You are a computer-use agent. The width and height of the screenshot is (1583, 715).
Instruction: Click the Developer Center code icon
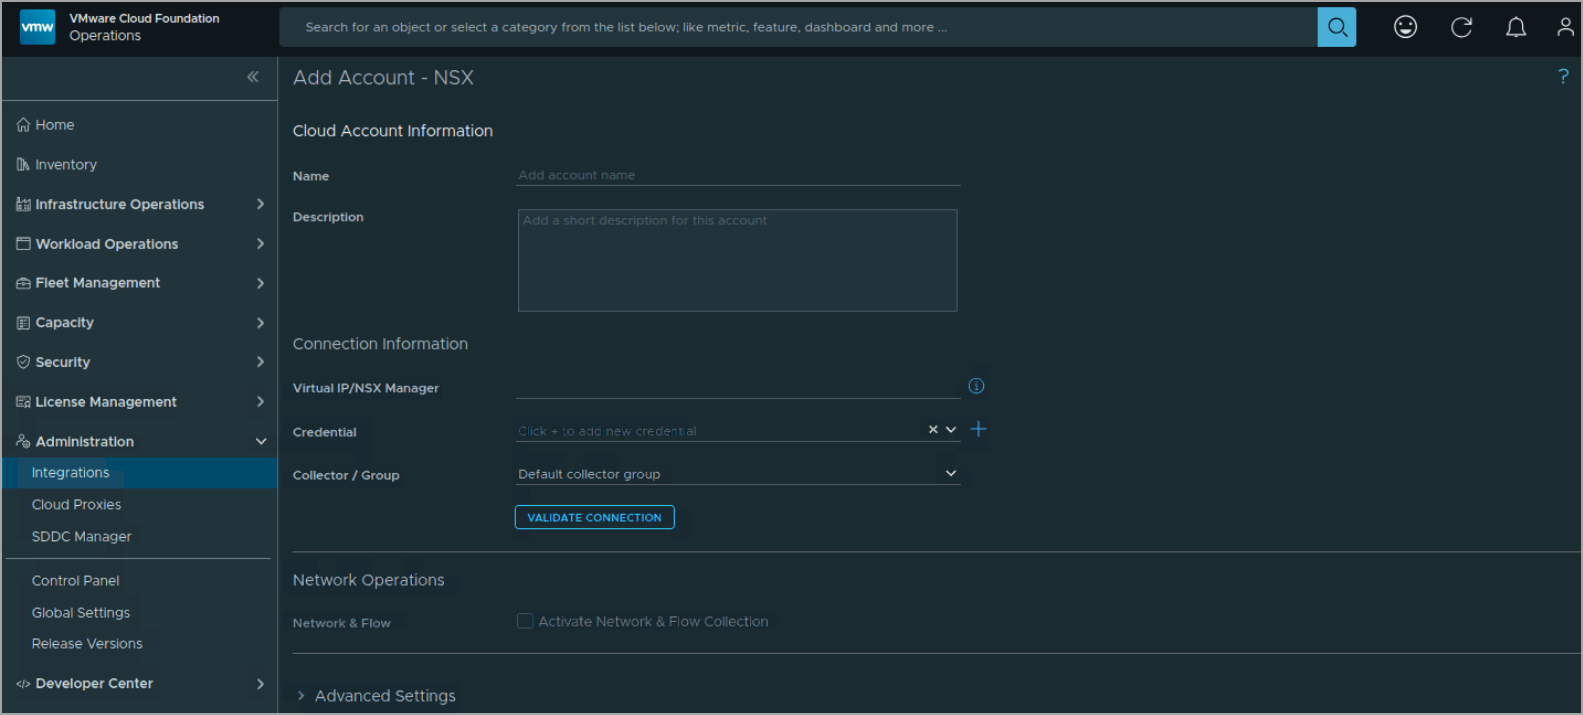(x=23, y=684)
